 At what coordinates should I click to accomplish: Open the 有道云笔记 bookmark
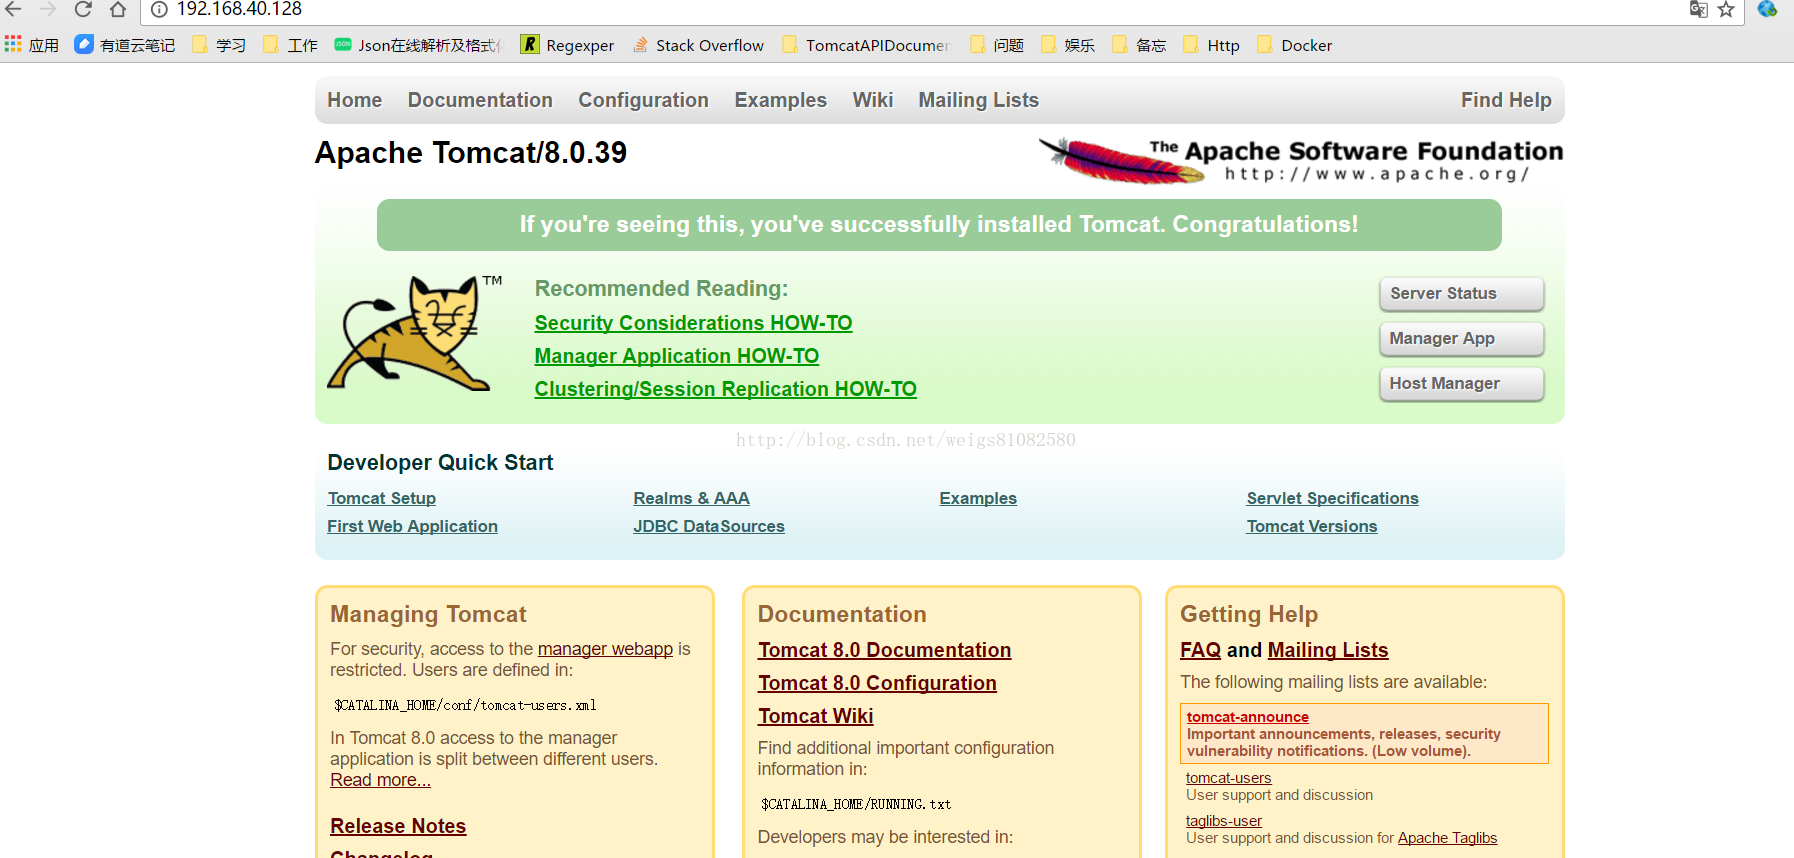coord(125,45)
